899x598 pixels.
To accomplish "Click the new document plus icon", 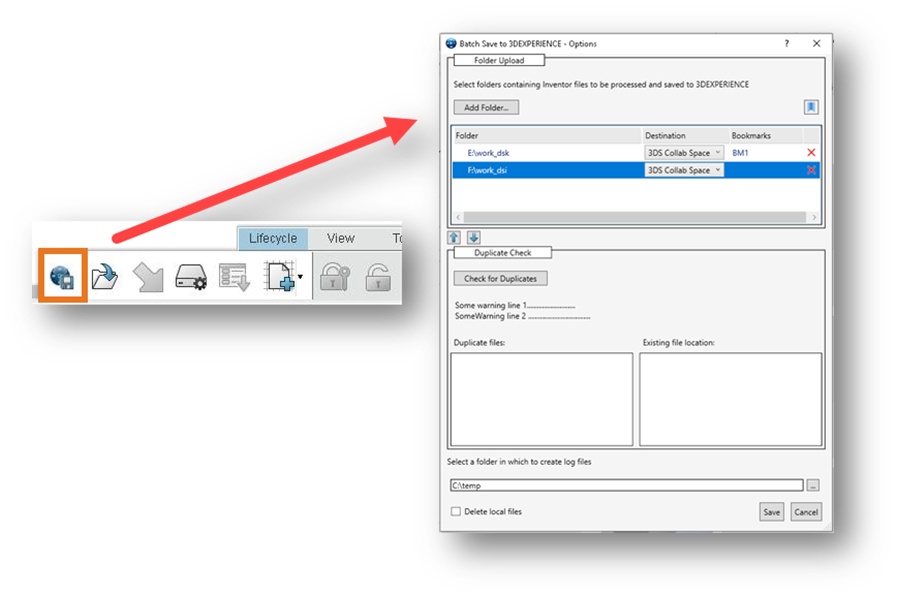I will click(x=279, y=276).
